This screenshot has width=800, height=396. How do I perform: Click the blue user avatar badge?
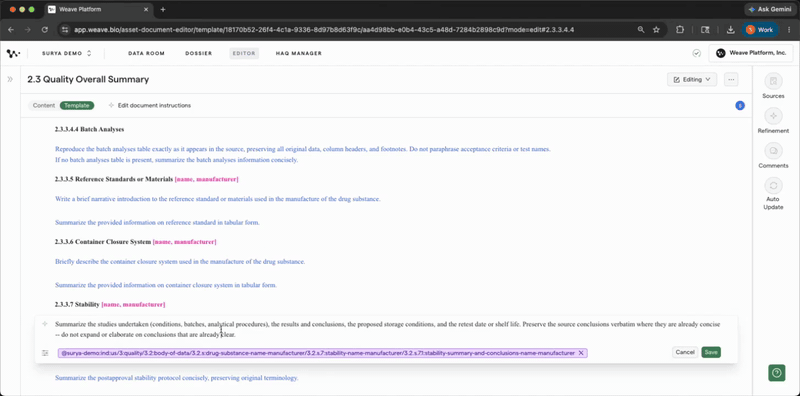(x=740, y=106)
